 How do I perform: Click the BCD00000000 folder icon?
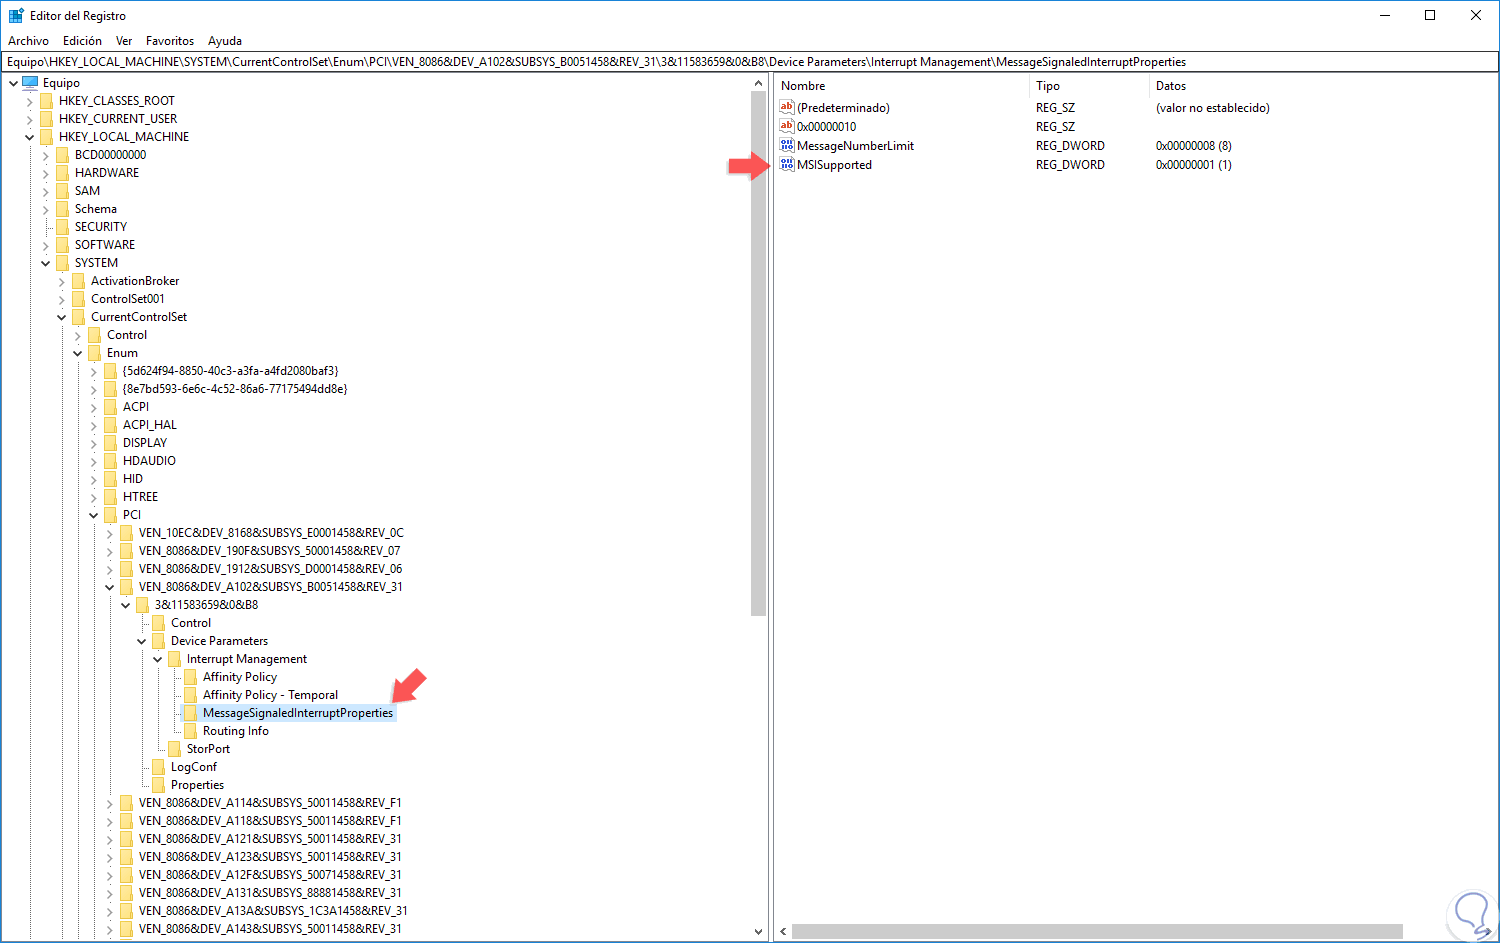63,155
